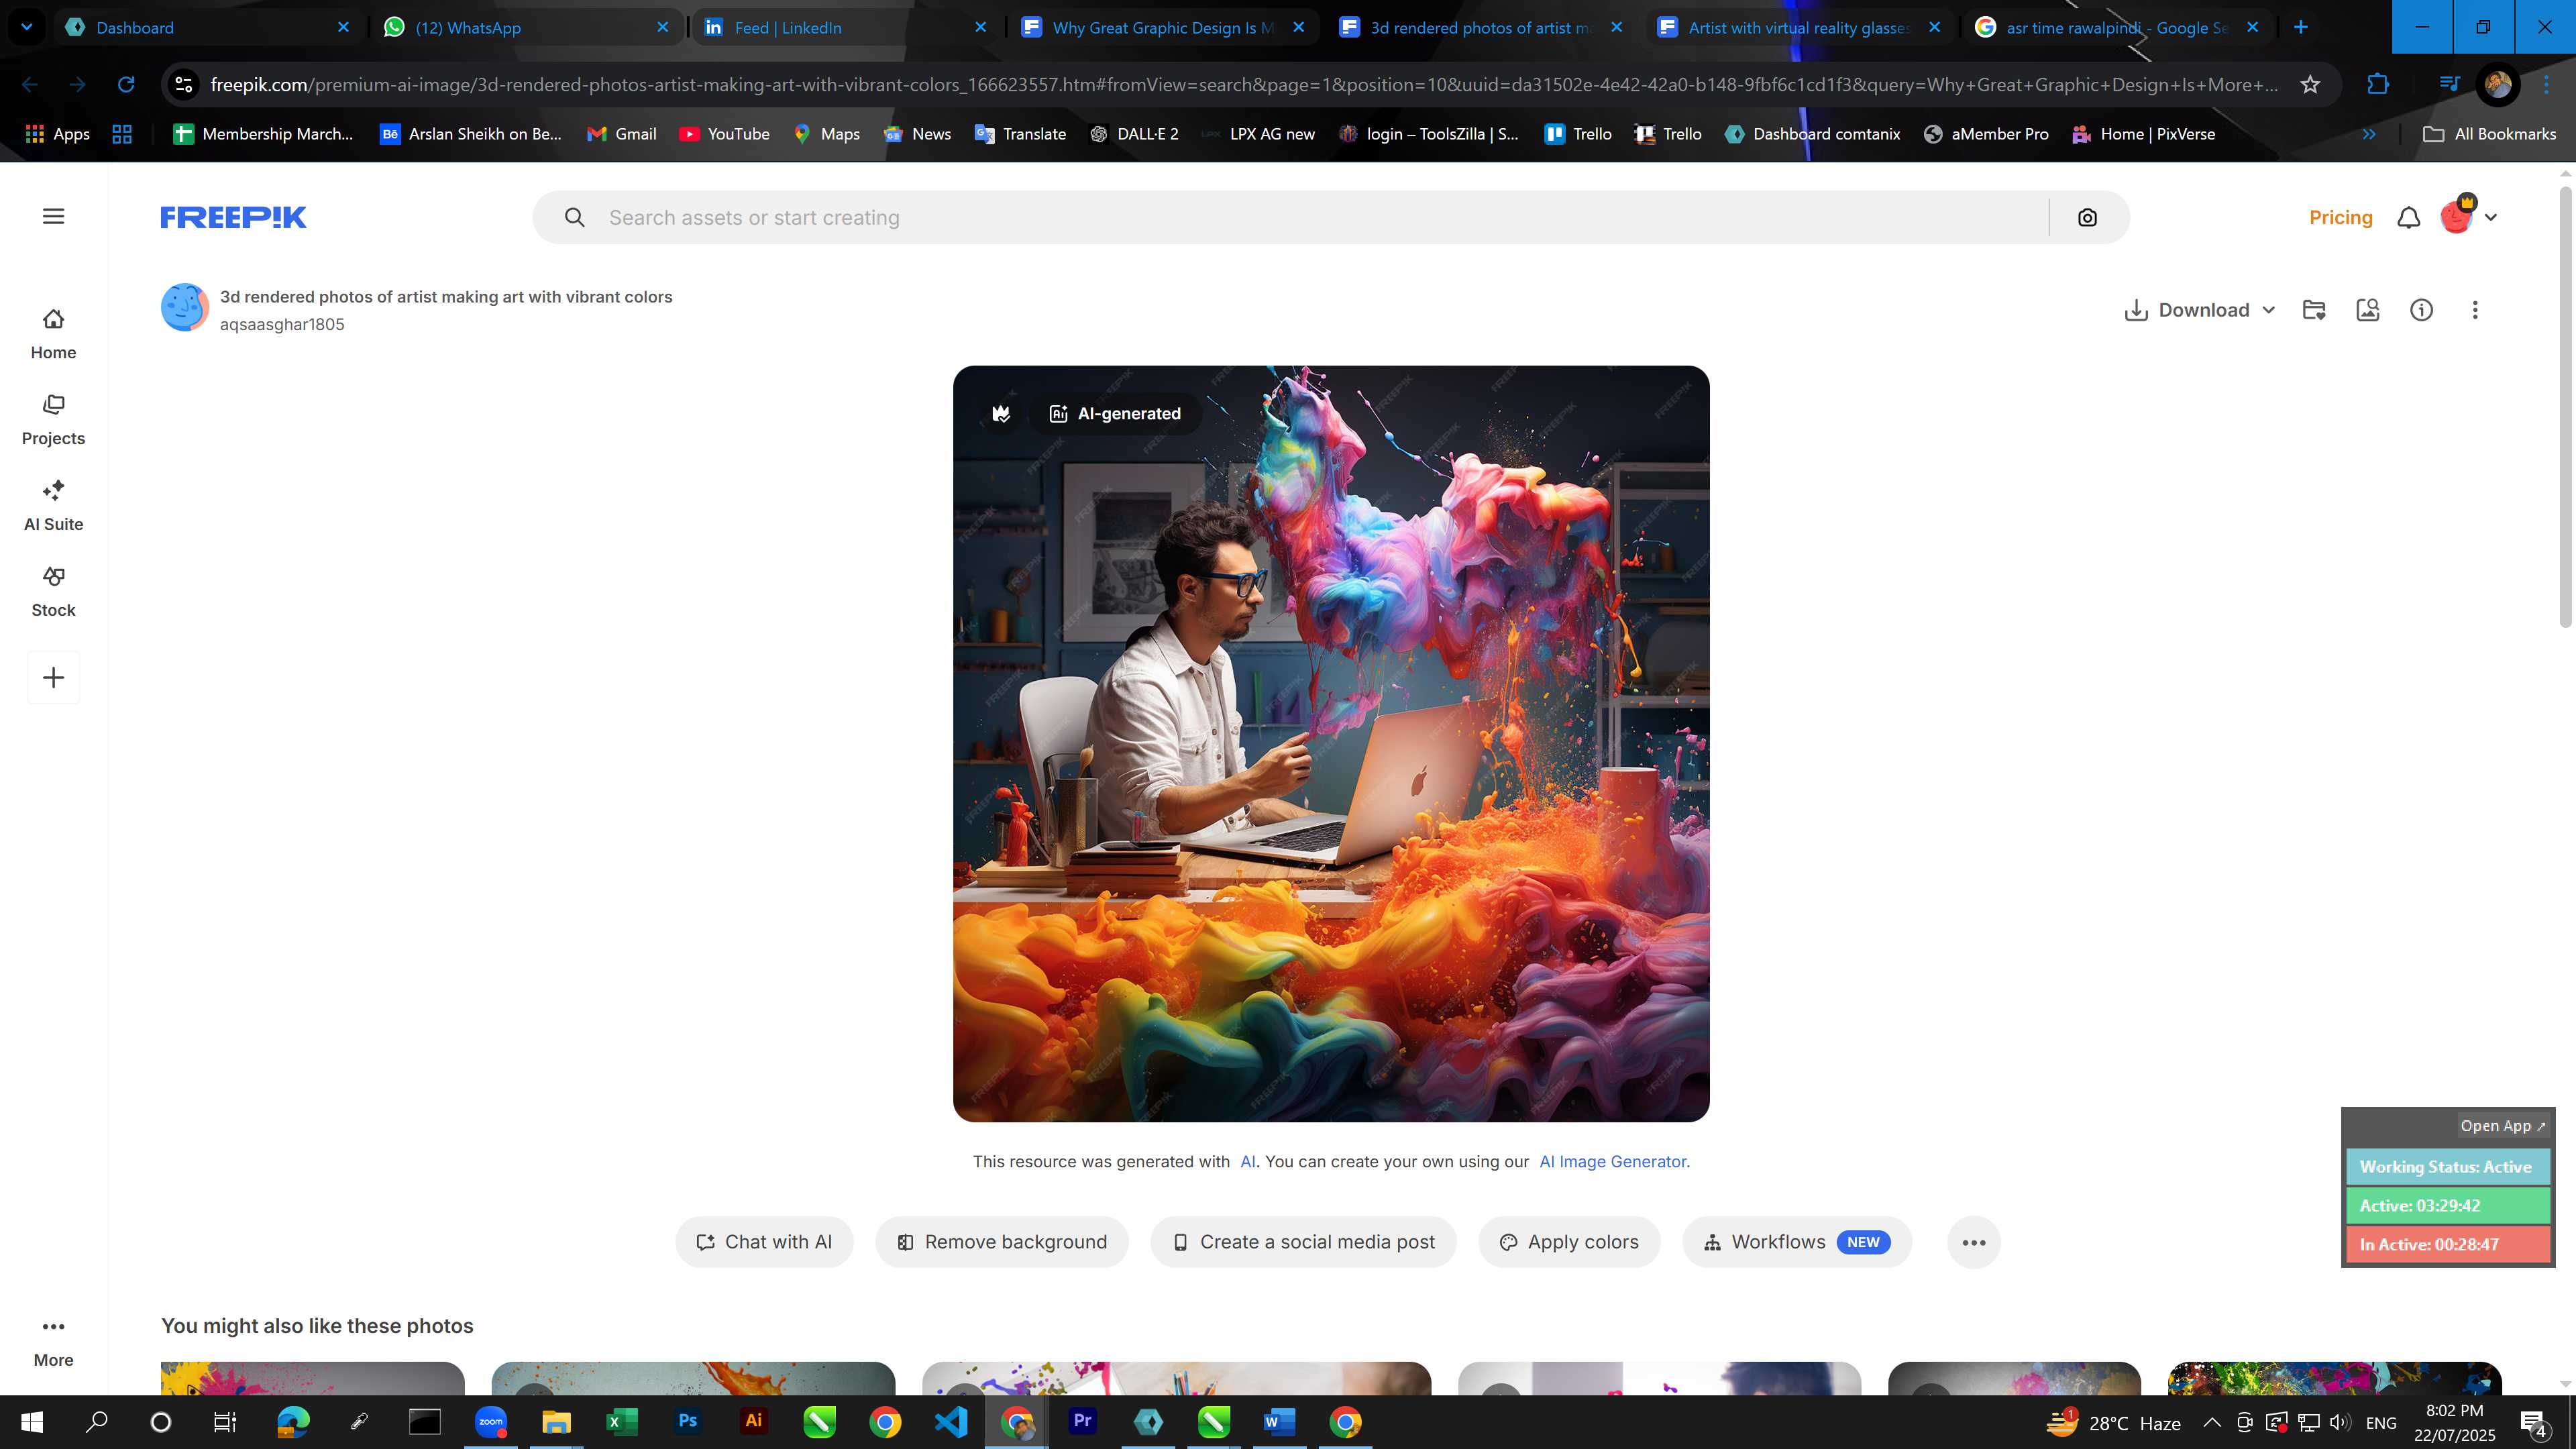
Task: Go to Home in Freepik sidebar
Action: pyautogui.click(x=53, y=334)
